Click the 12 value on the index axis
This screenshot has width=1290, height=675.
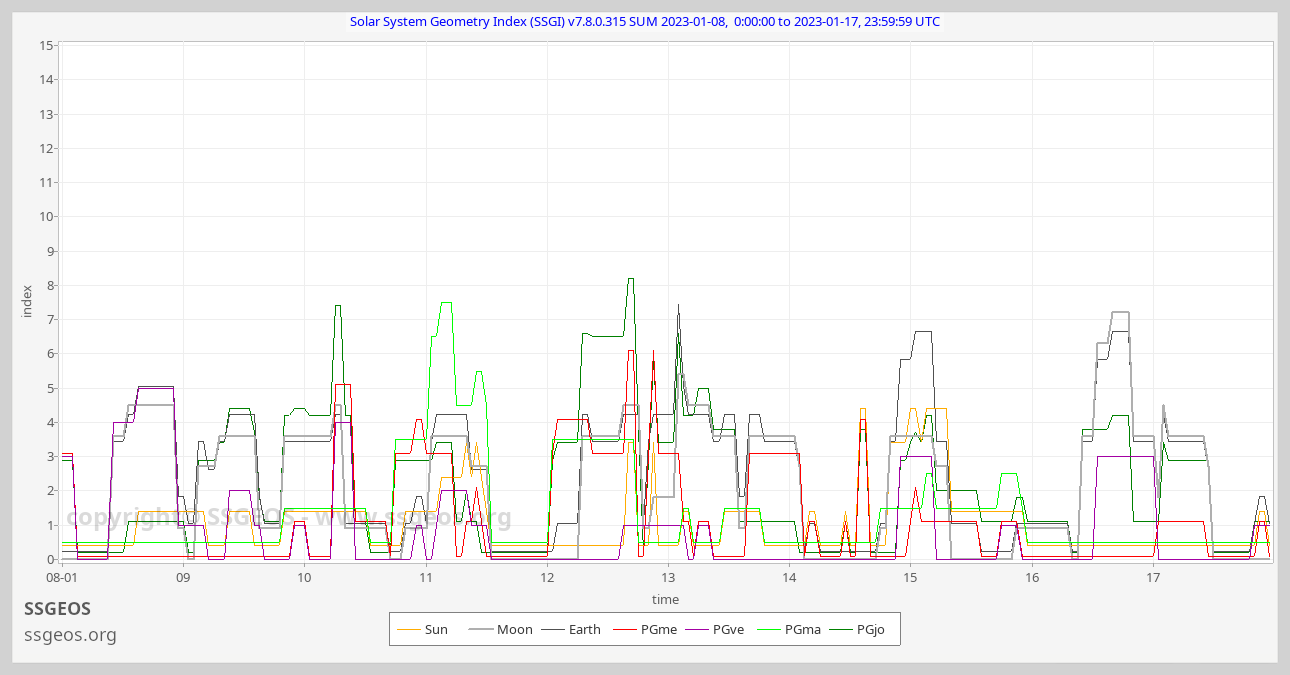click(47, 148)
